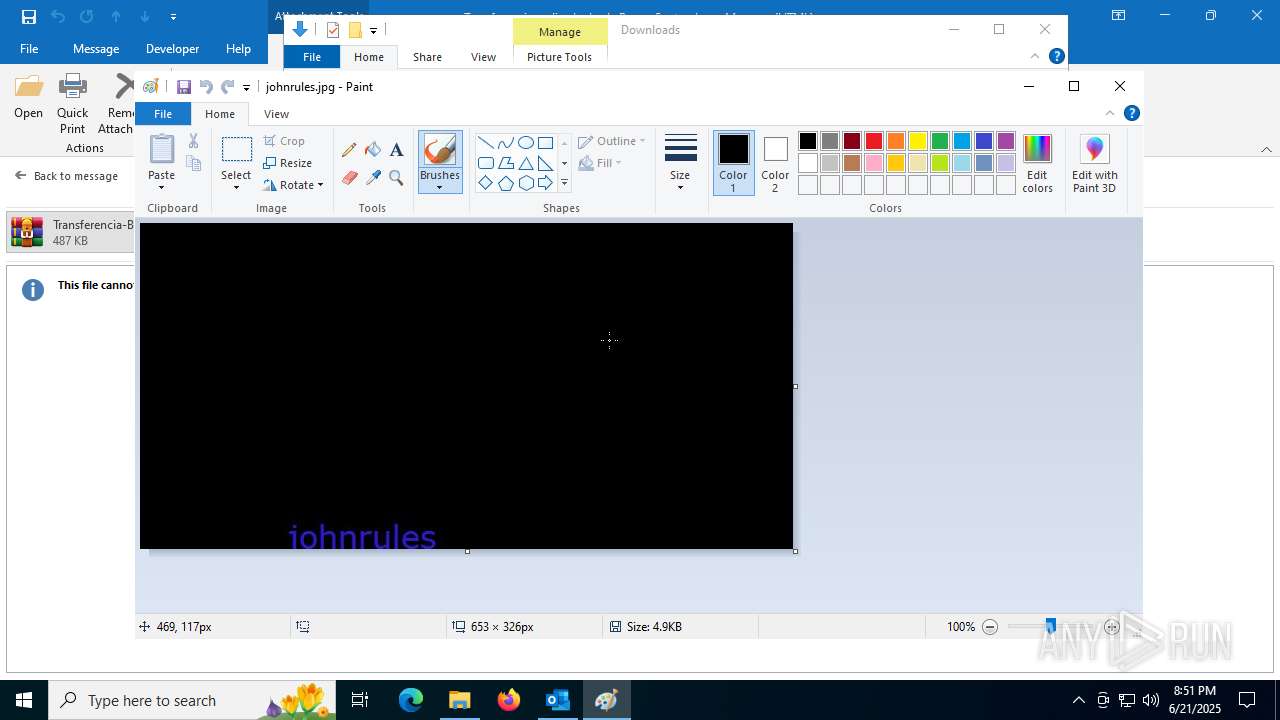Image resolution: width=1280 pixels, height=720 pixels.
Task: Open Microsoft Edge from taskbar
Action: coord(411,700)
